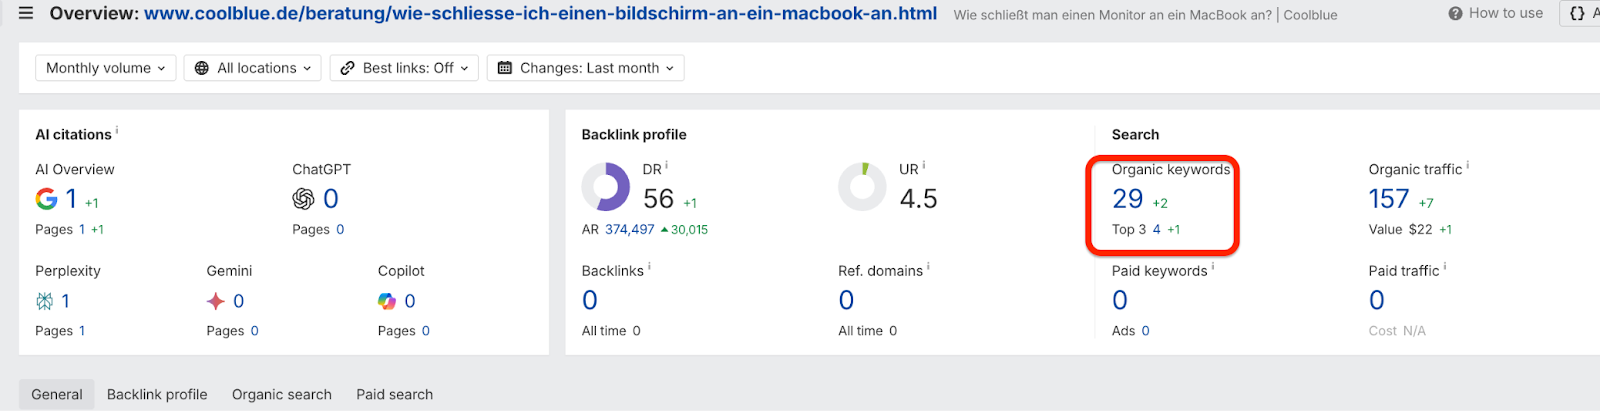The height and width of the screenshot is (411, 1600).
Task: Click info icon beside DR label
Action: tap(667, 165)
